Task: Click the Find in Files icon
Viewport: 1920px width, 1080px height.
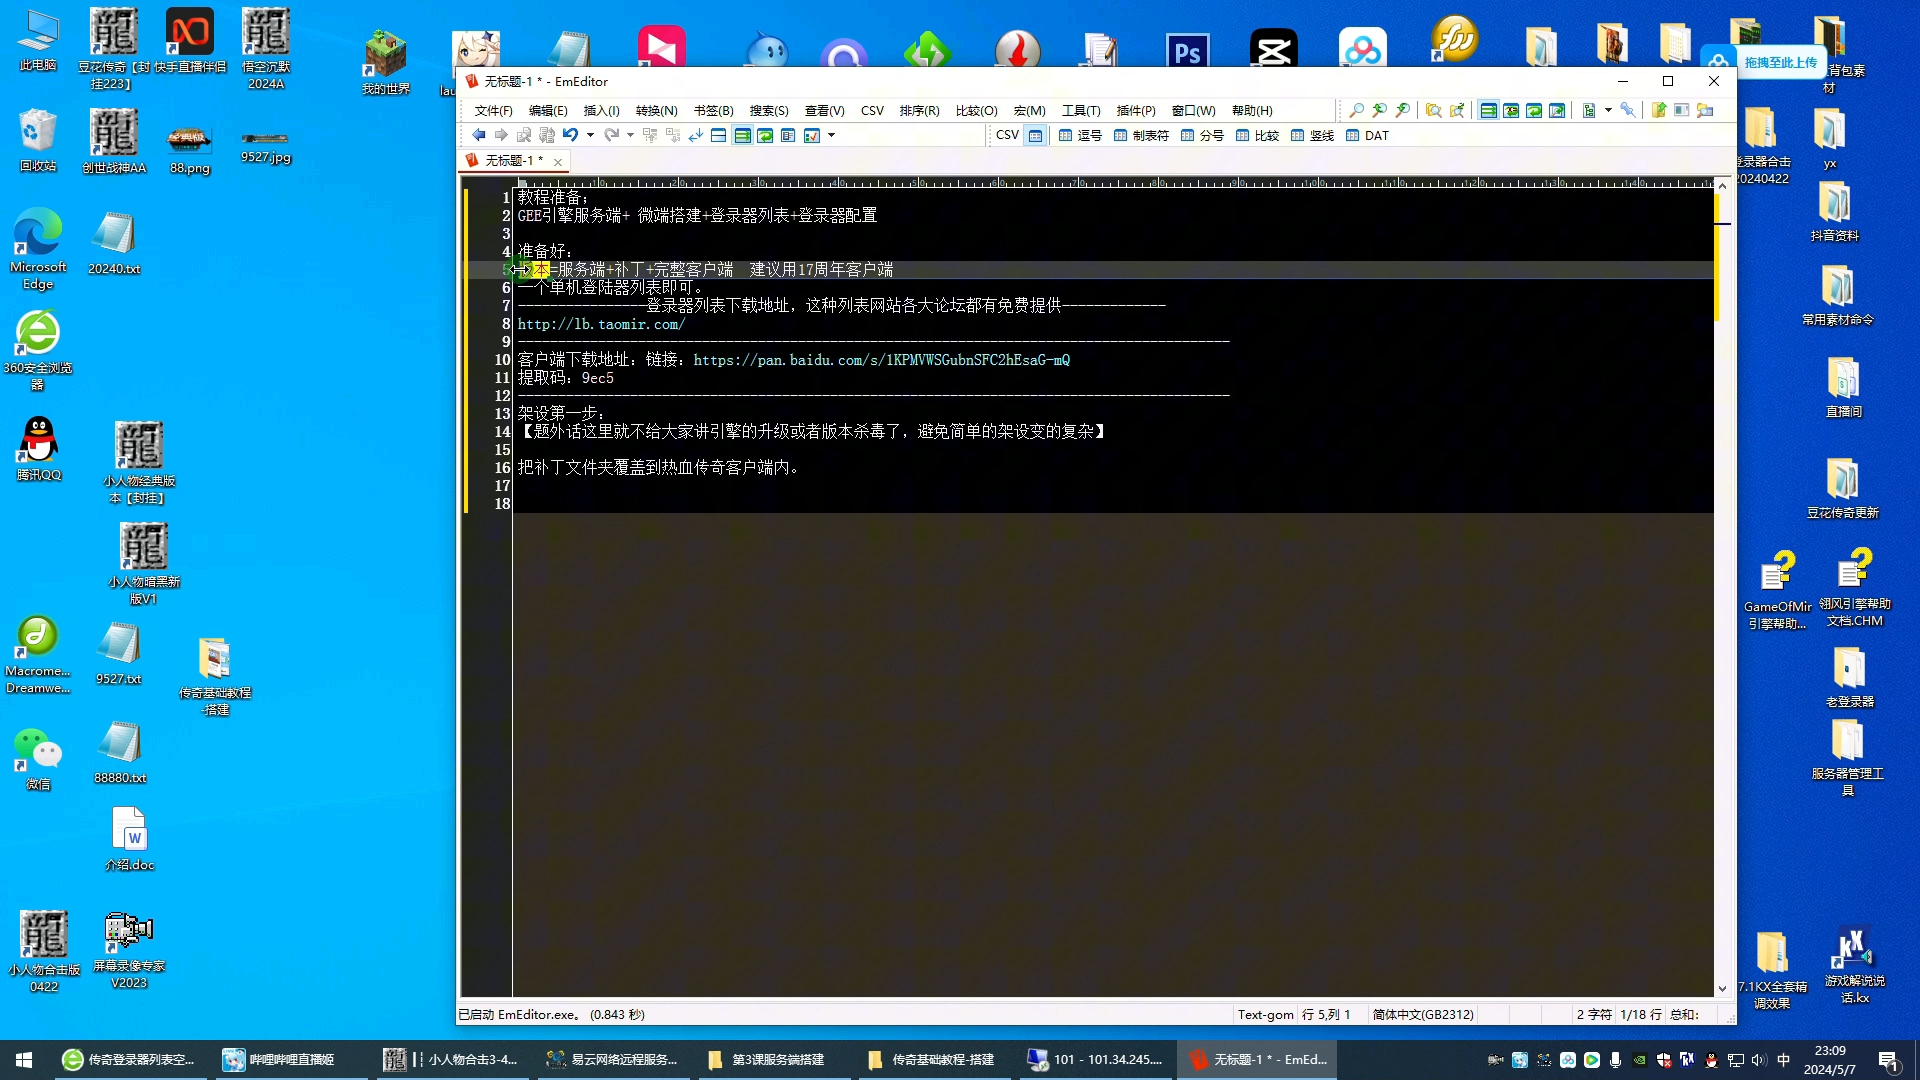Action: 1433,110
